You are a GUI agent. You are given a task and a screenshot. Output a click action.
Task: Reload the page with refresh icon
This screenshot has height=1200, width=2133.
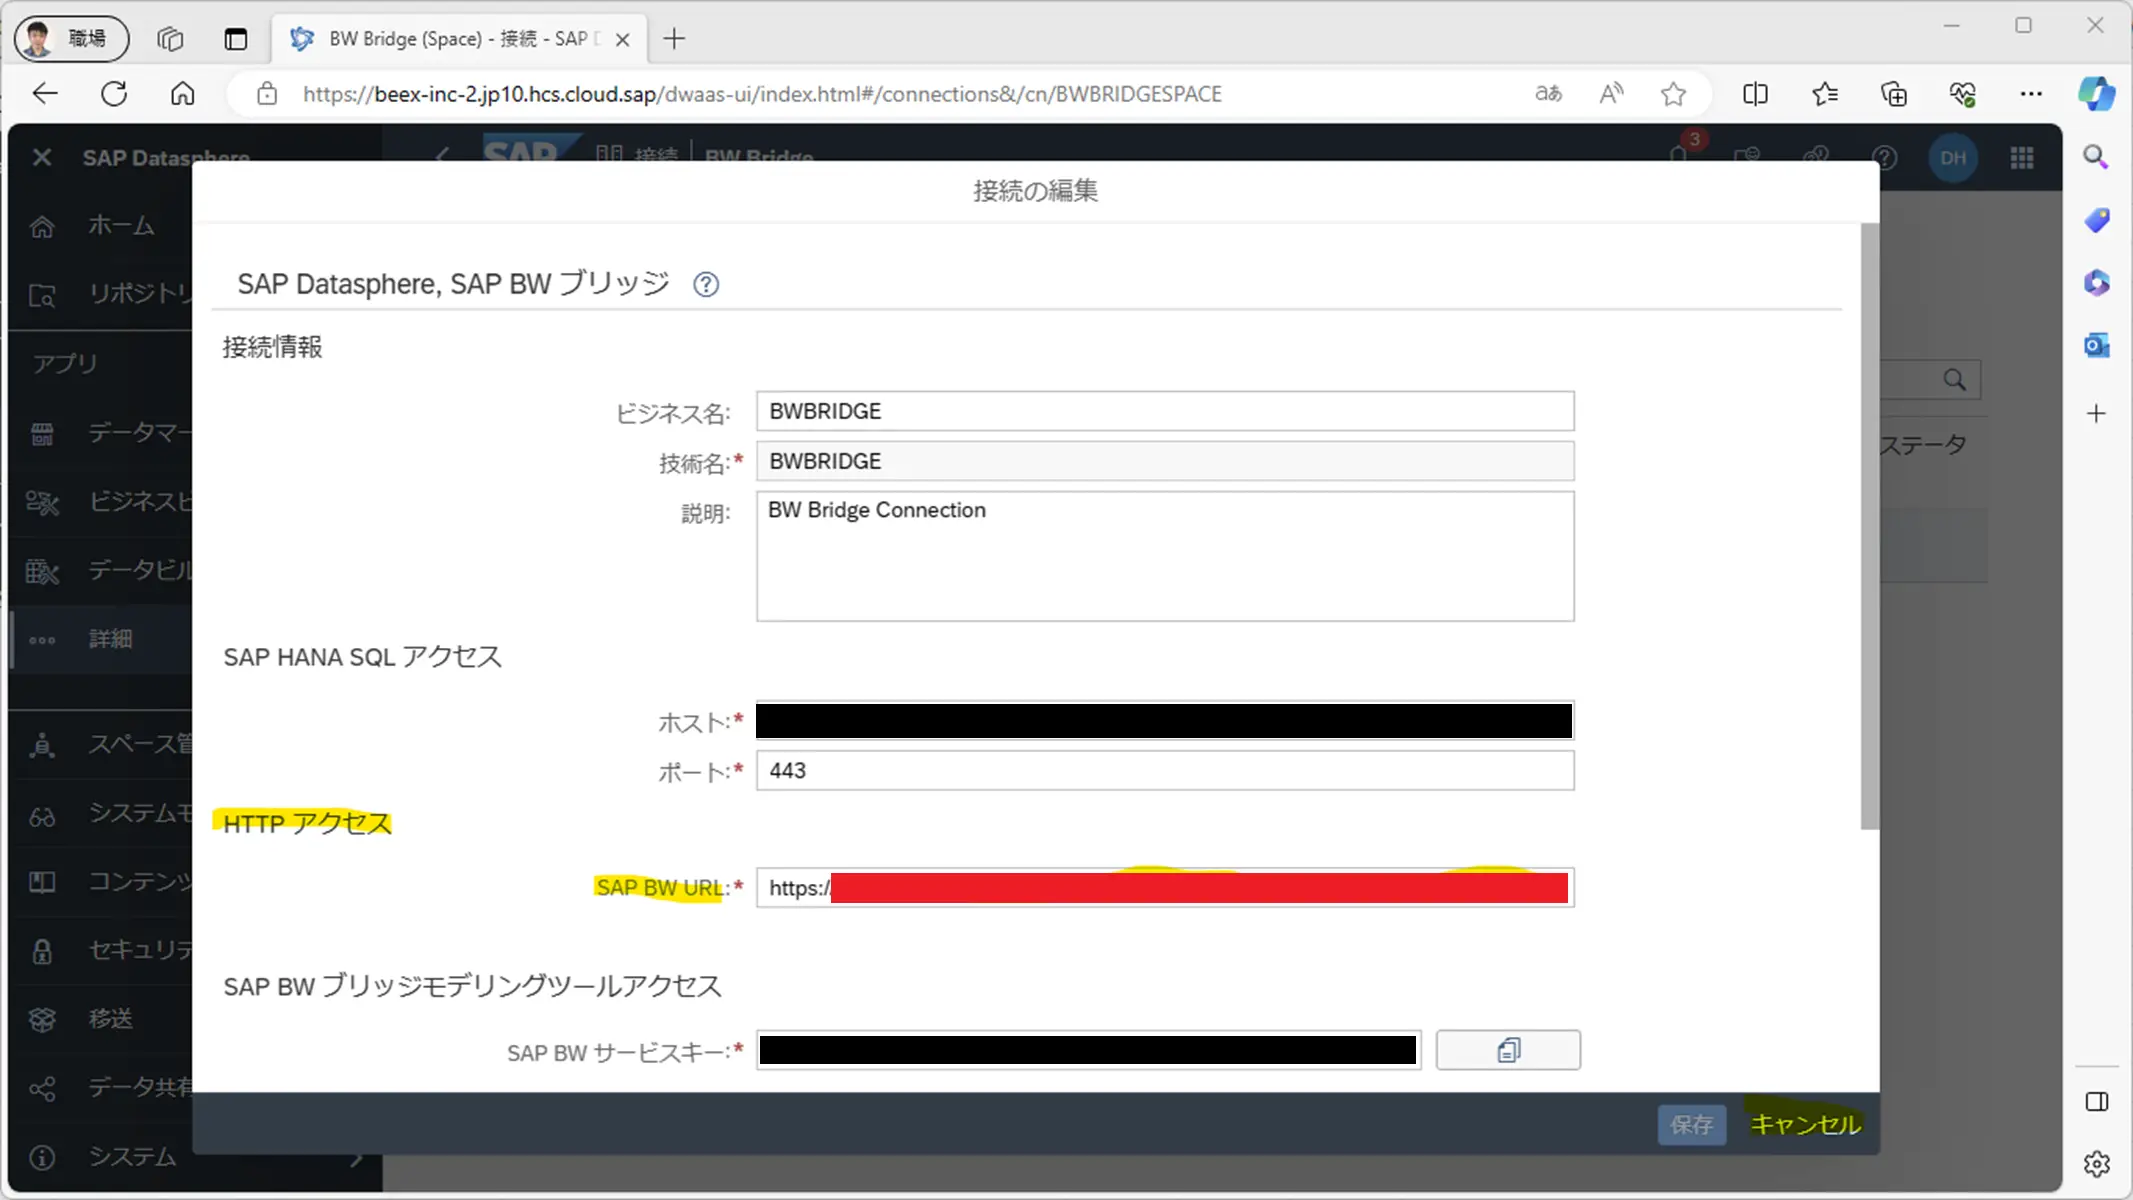point(114,94)
